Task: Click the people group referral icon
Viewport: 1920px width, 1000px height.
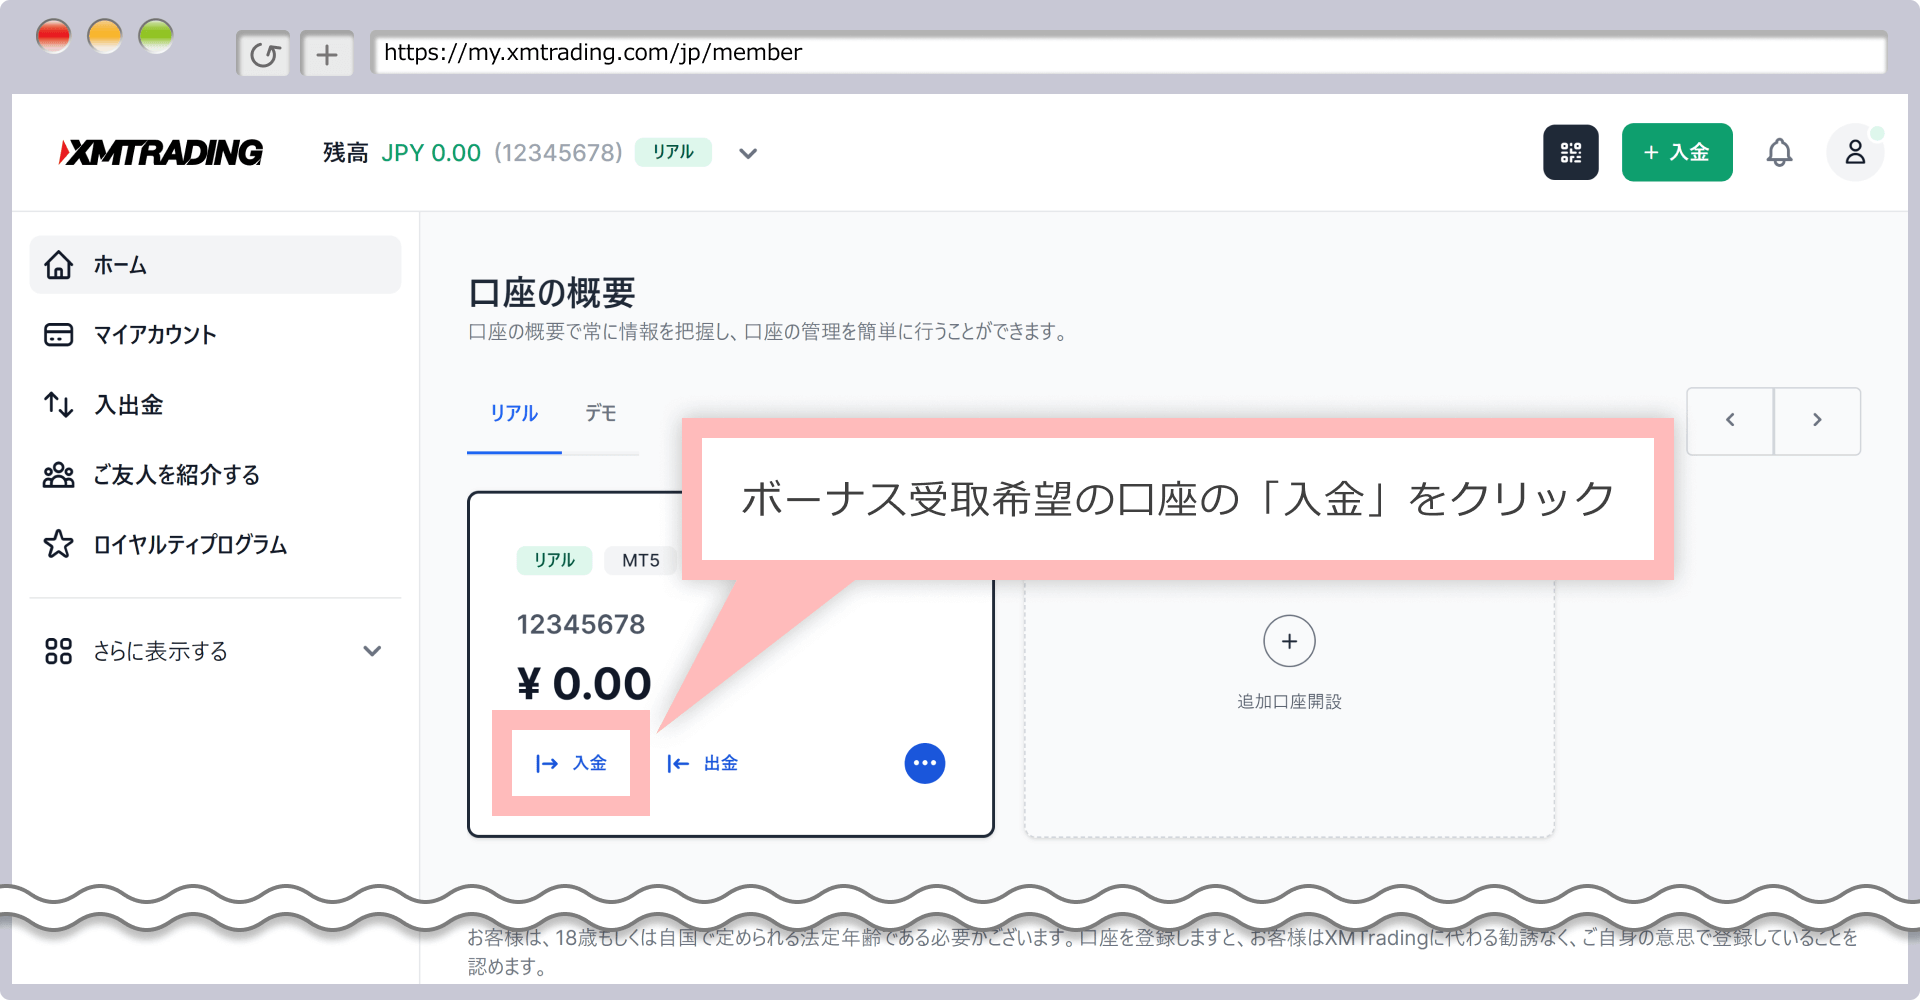Action: 59,475
